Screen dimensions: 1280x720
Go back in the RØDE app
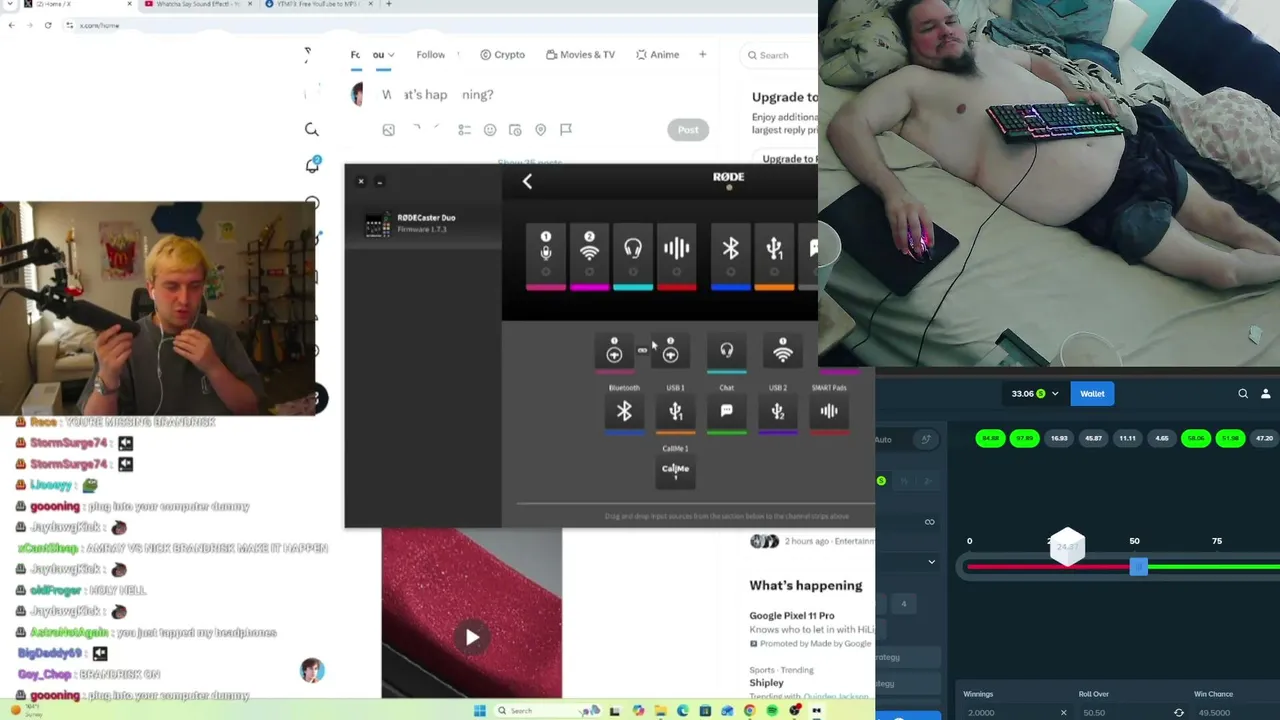[x=527, y=181]
